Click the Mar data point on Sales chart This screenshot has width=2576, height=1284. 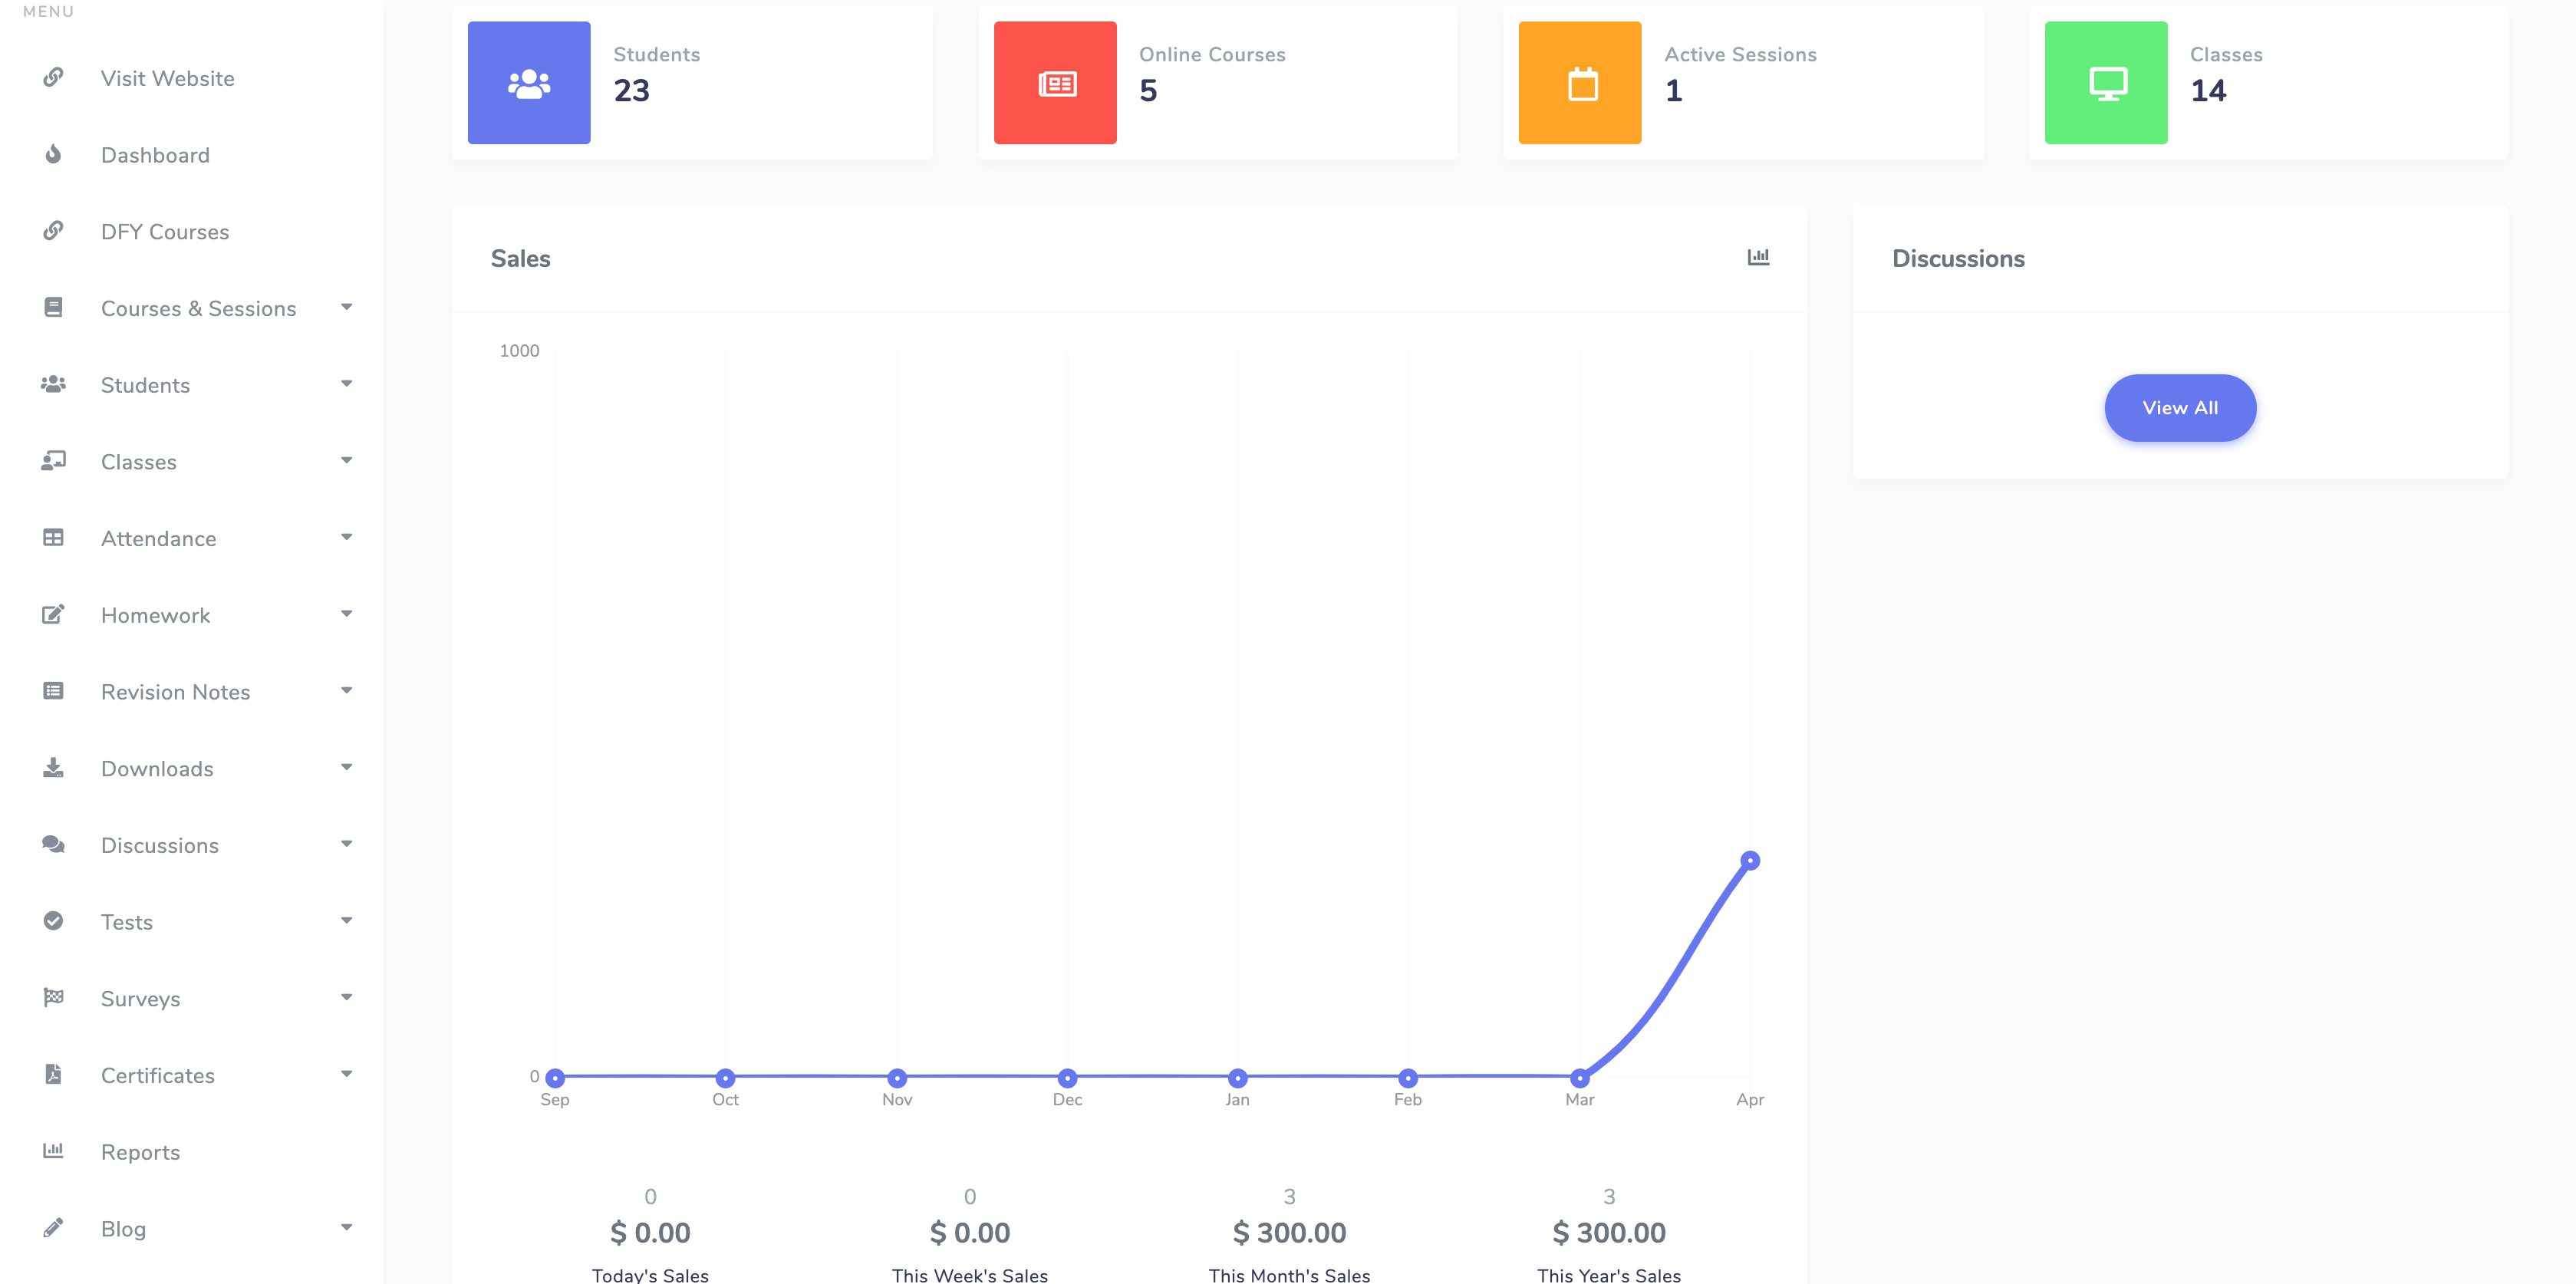coord(1579,1077)
